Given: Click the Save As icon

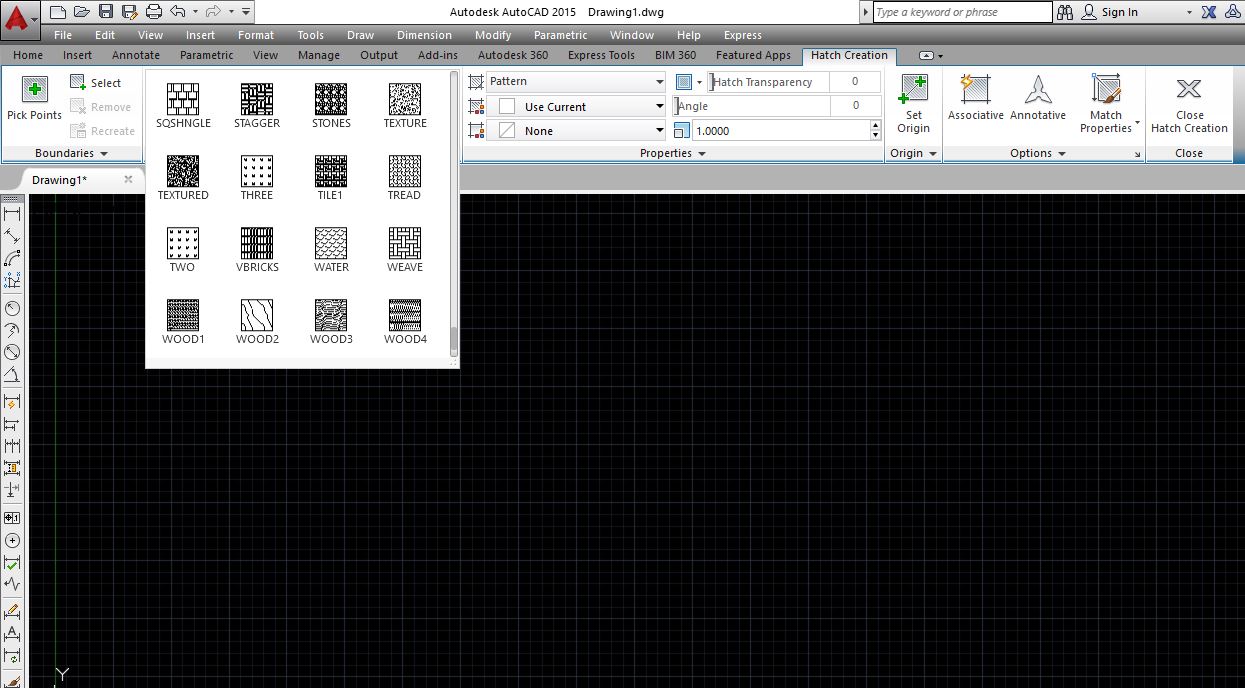Looking at the screenshot, I should coord(130,12).
